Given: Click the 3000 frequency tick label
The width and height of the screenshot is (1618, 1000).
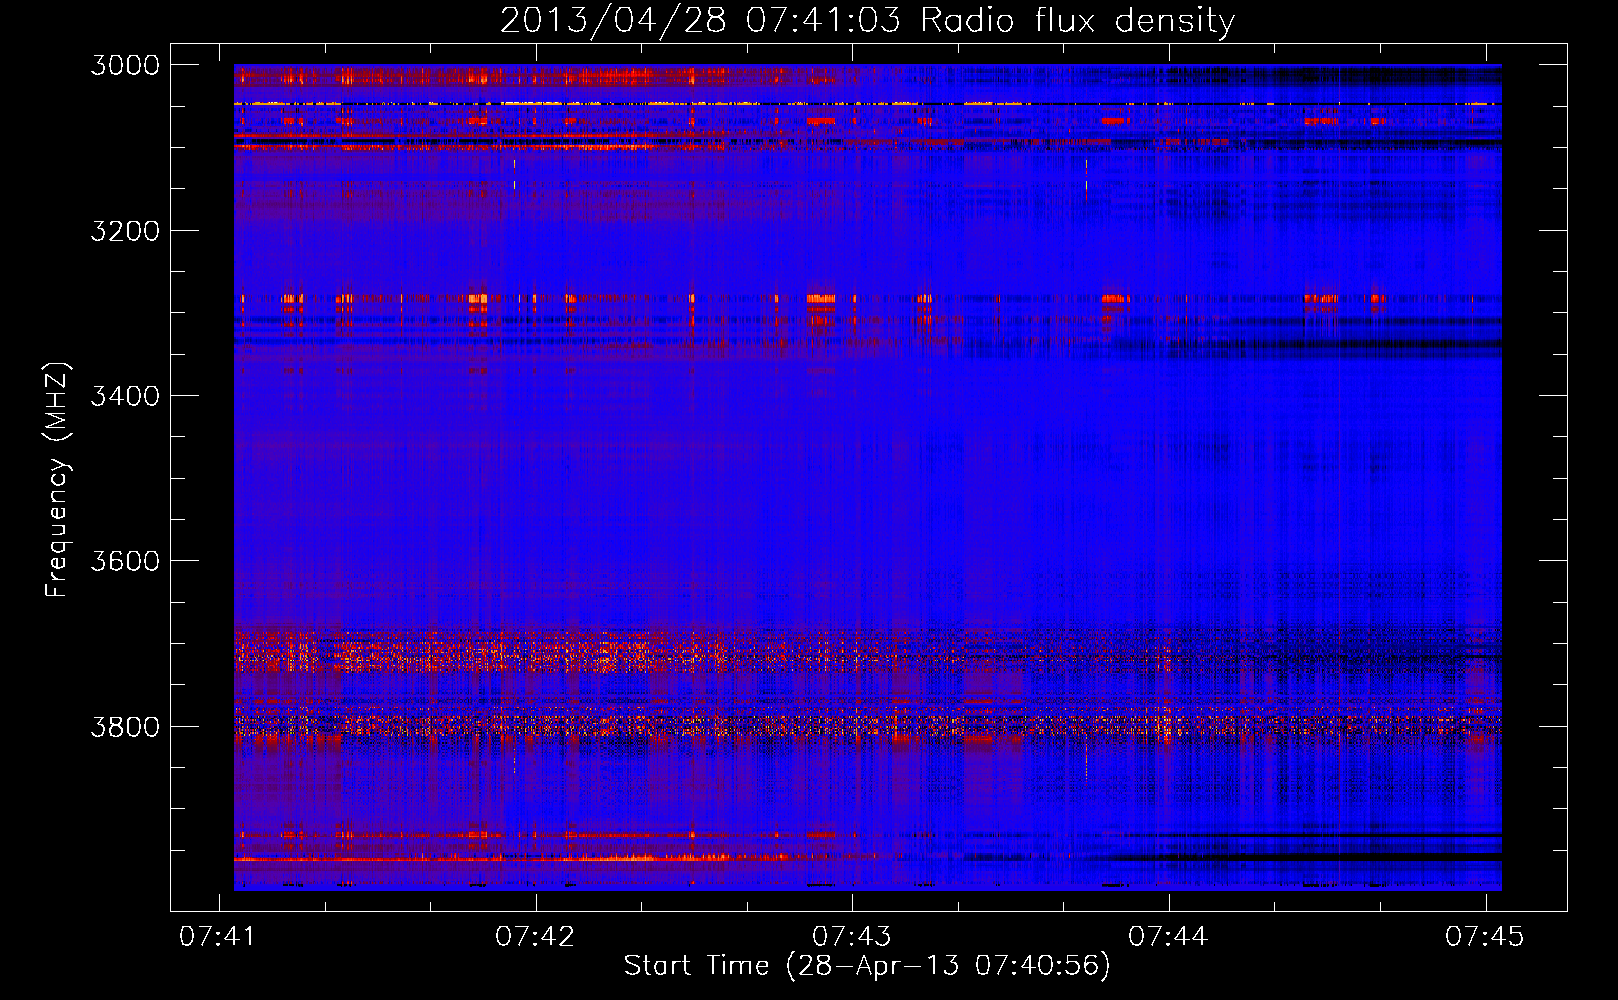Looking at the screenshot, I should click(x=125, y=65).
